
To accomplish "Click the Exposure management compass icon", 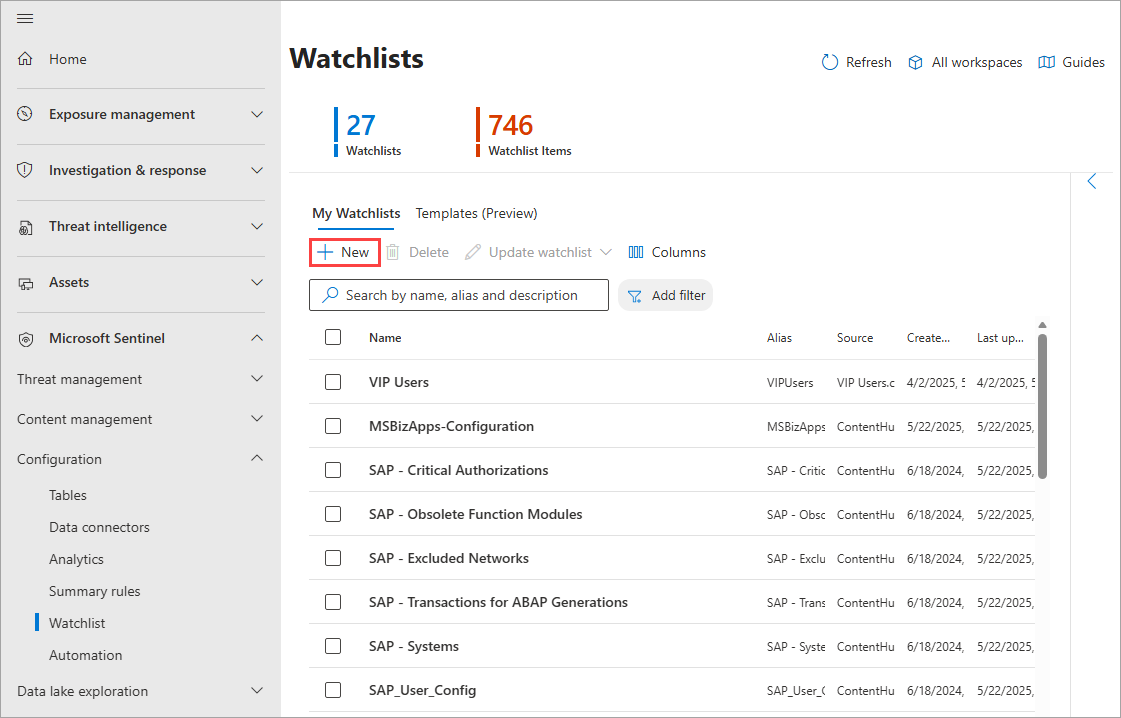I will (x=25, y=114).
